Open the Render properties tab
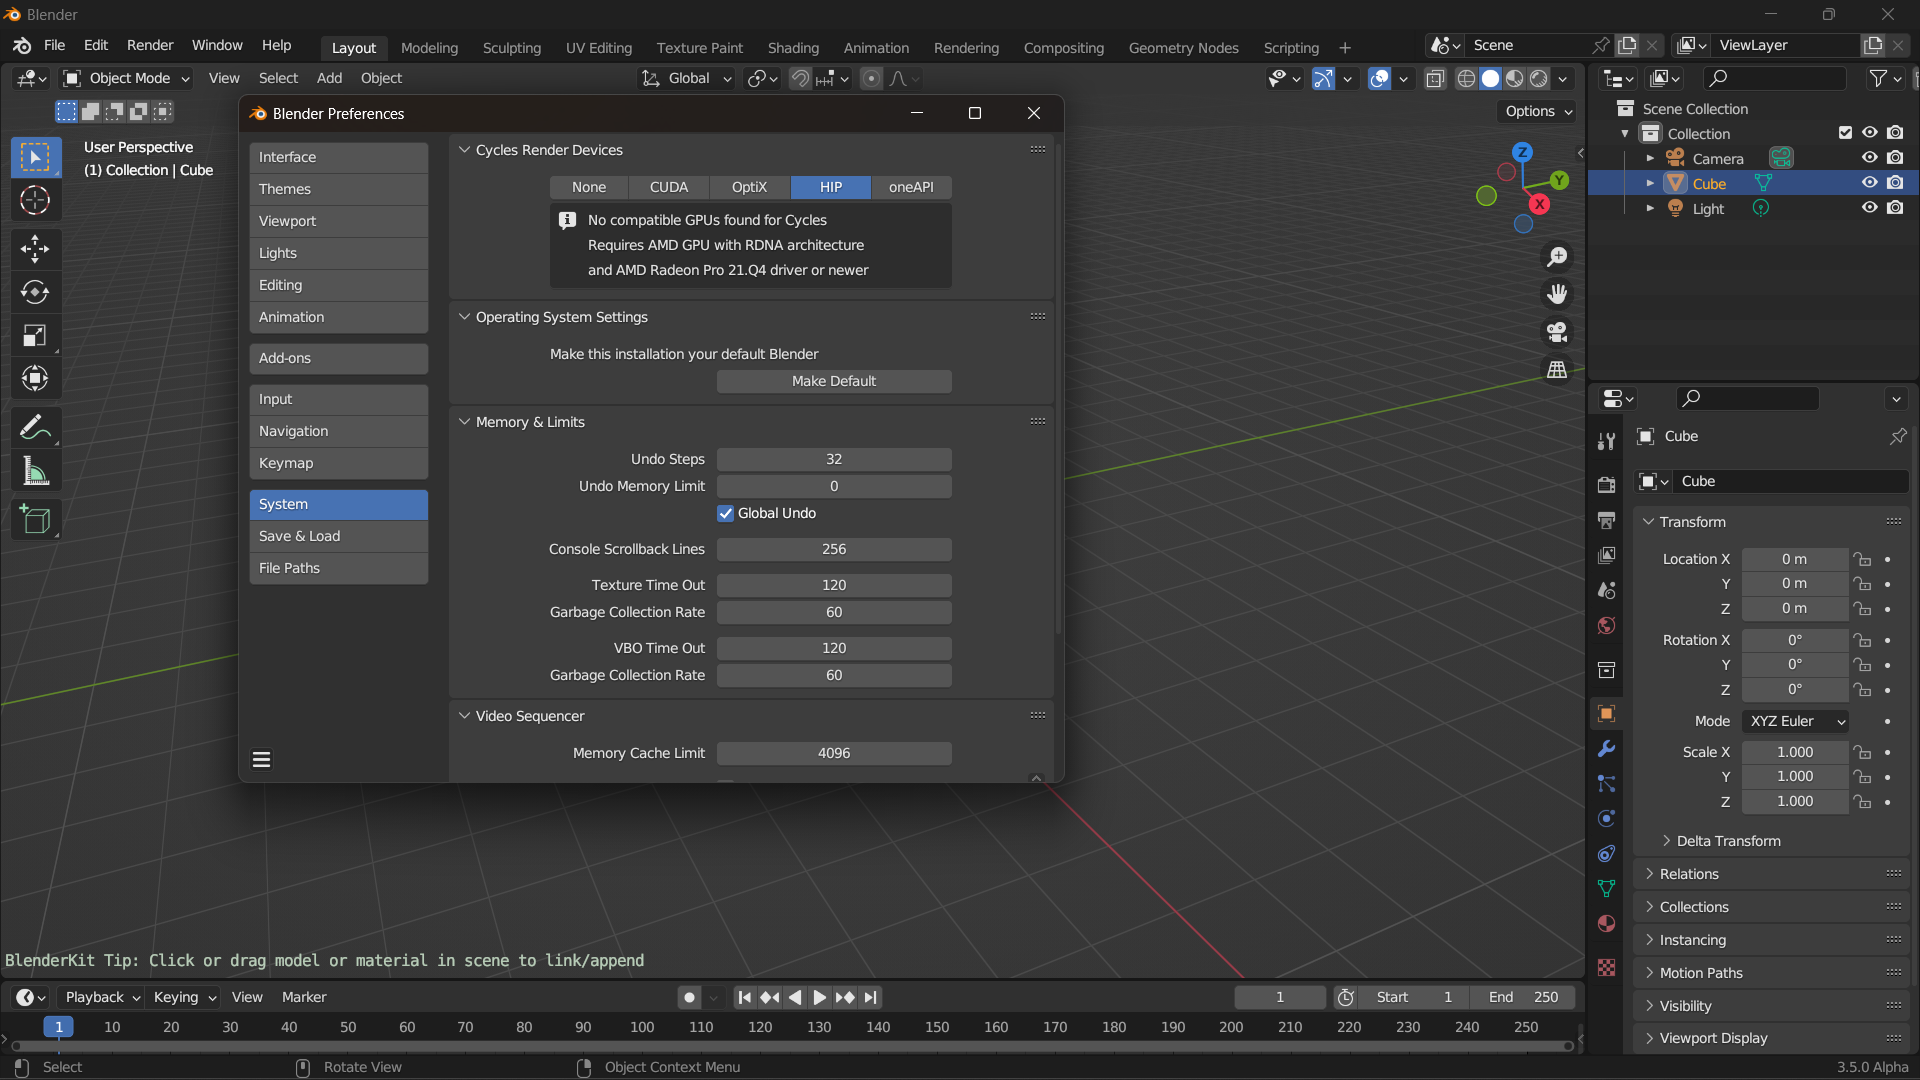Image resolution: width=1920 pixels, height=1080 pixels. click(x=1606, y=485)
